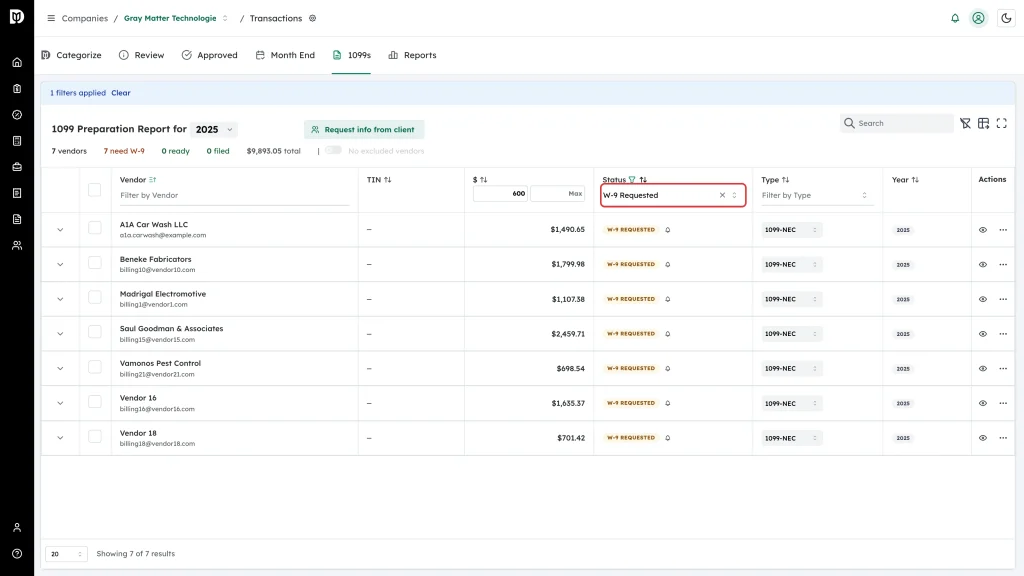Open the Status filter dropdown
The image size is (1024, 576).
click(673, 195)
